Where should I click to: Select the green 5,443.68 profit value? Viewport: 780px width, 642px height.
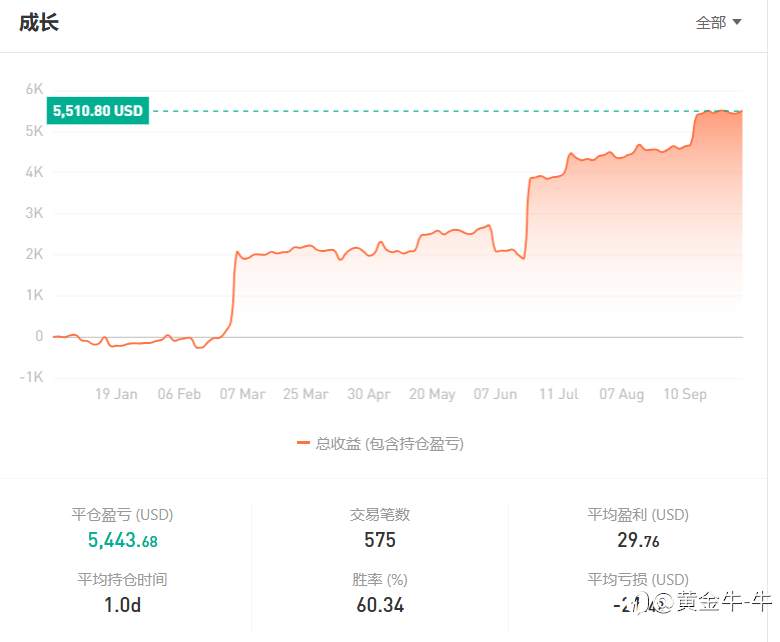[122, 541]
